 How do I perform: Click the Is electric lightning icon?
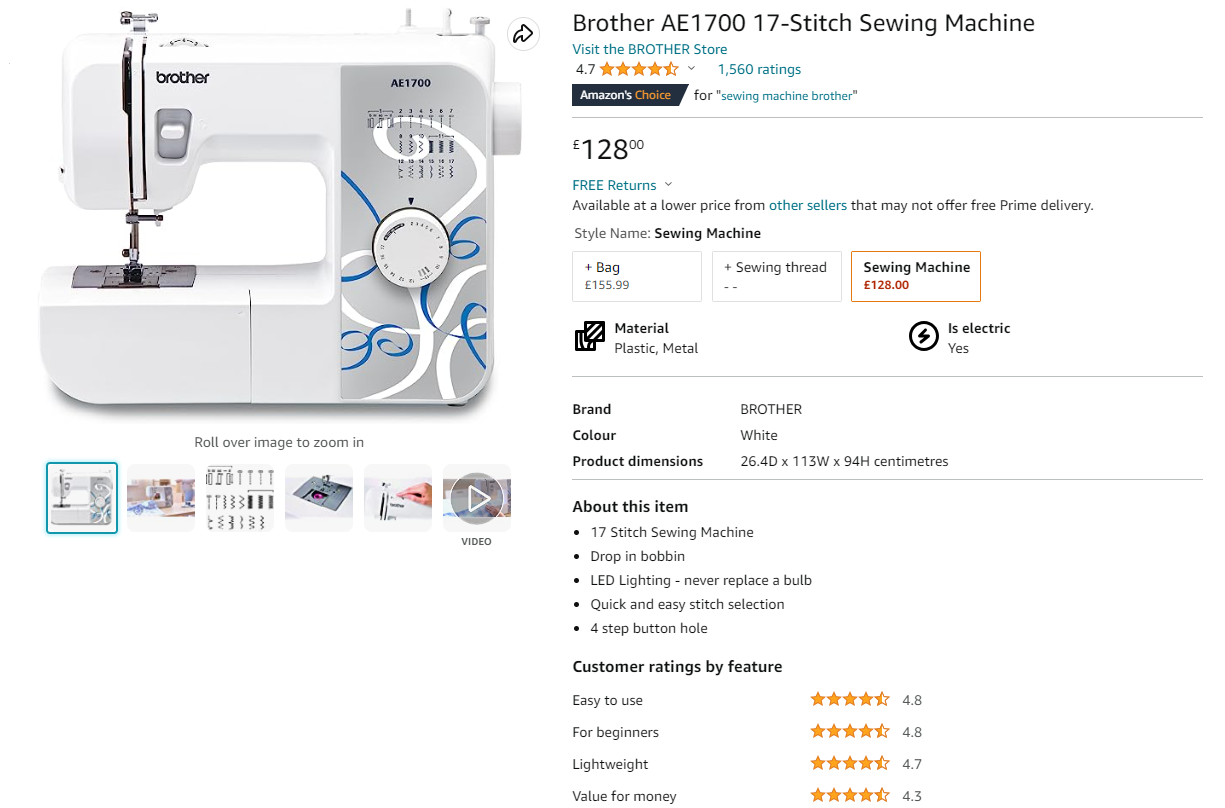(923, 337)
